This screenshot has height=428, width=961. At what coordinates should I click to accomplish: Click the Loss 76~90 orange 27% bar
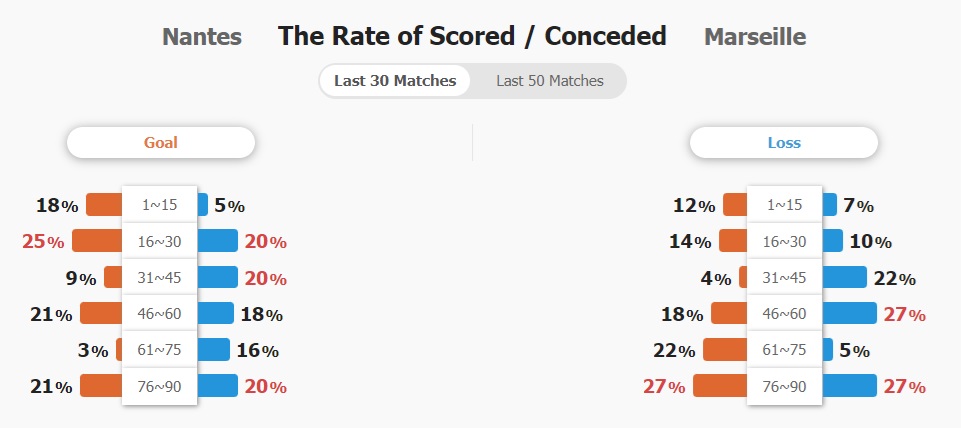coord(720,386)
